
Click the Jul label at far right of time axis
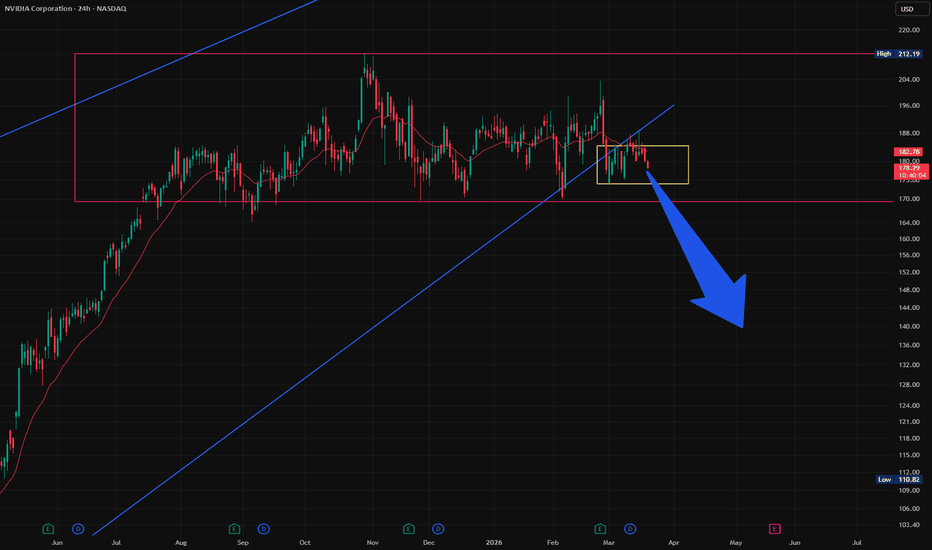coord(856,543)
